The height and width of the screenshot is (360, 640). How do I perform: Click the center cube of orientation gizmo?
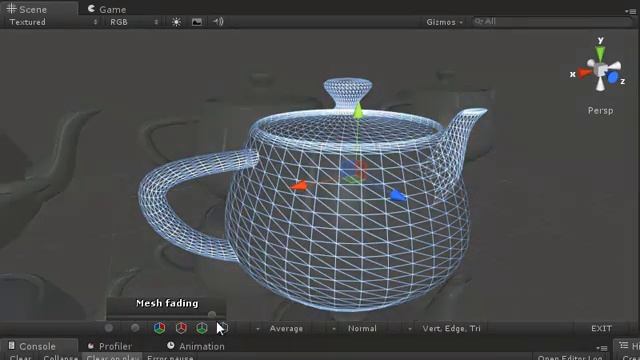(x=600, y=69)
